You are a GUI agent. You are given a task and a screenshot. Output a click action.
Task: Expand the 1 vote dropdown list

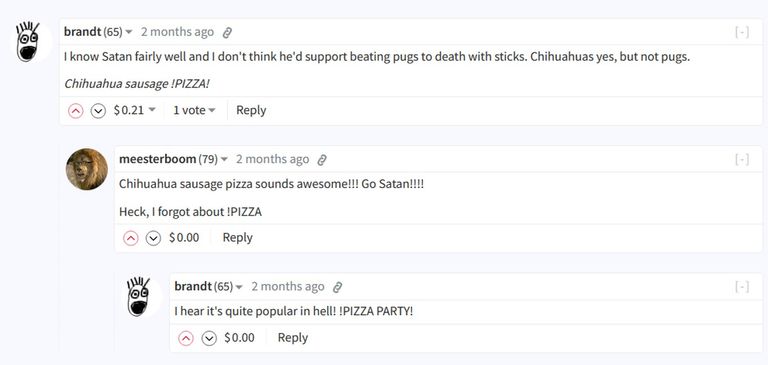(x=194, y=110)
